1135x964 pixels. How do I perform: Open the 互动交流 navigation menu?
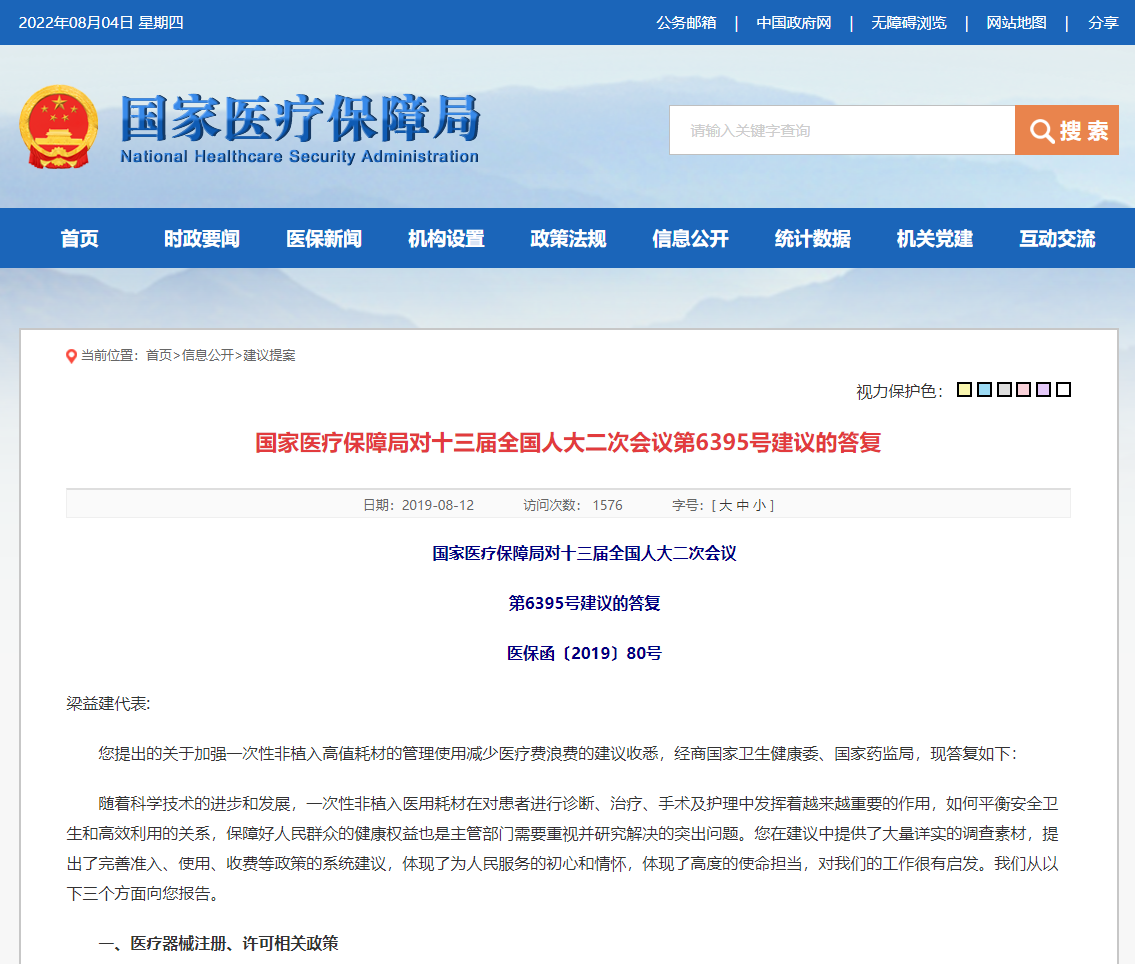1055,238
